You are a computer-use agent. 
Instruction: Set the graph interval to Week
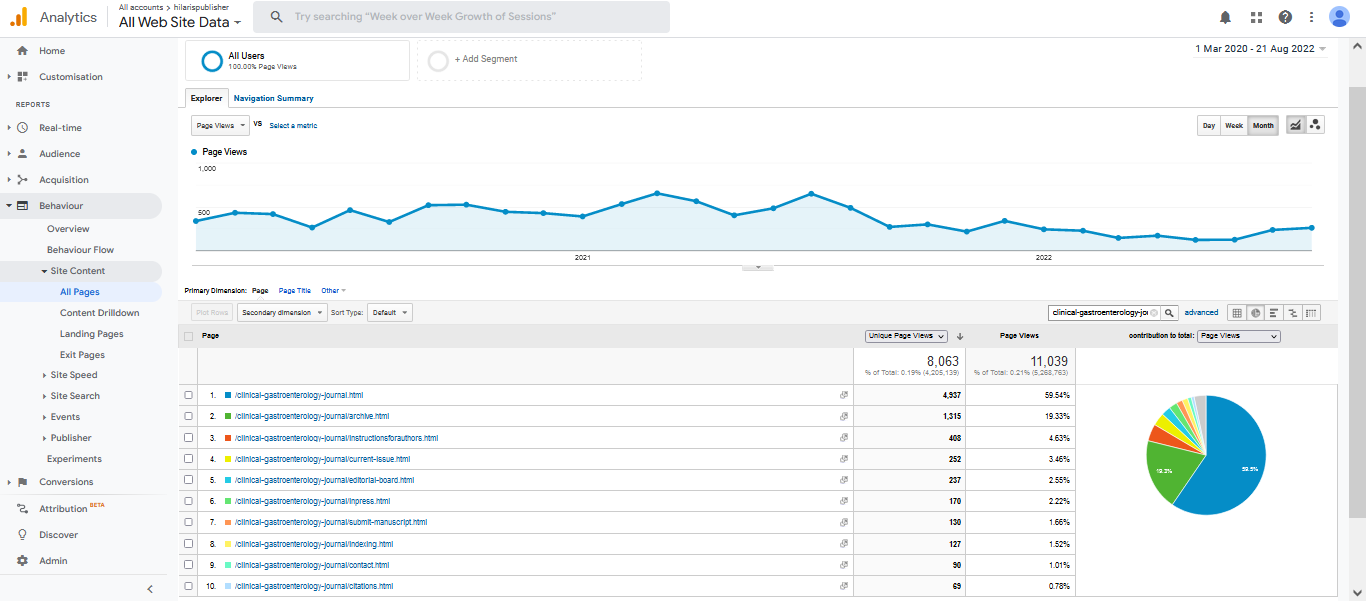(1234, 125)
